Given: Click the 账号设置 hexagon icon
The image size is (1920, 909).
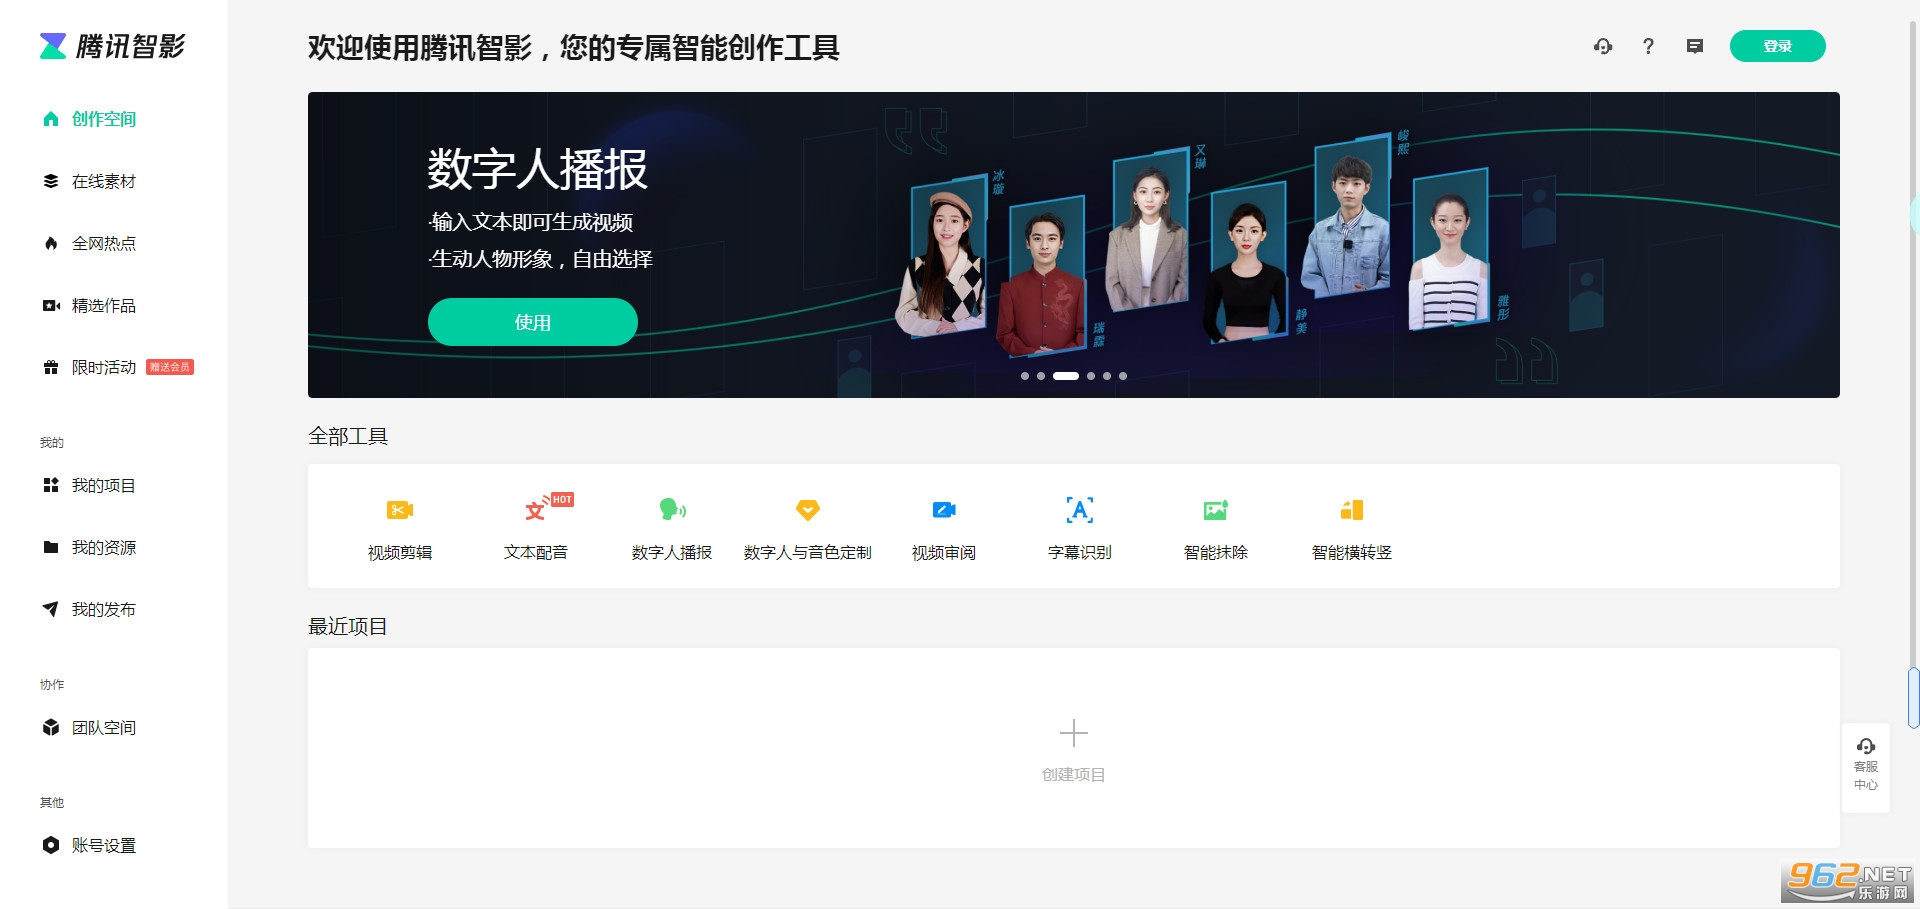Looking at the screenshot, I should pyautogui.click(x=51, y=845).
